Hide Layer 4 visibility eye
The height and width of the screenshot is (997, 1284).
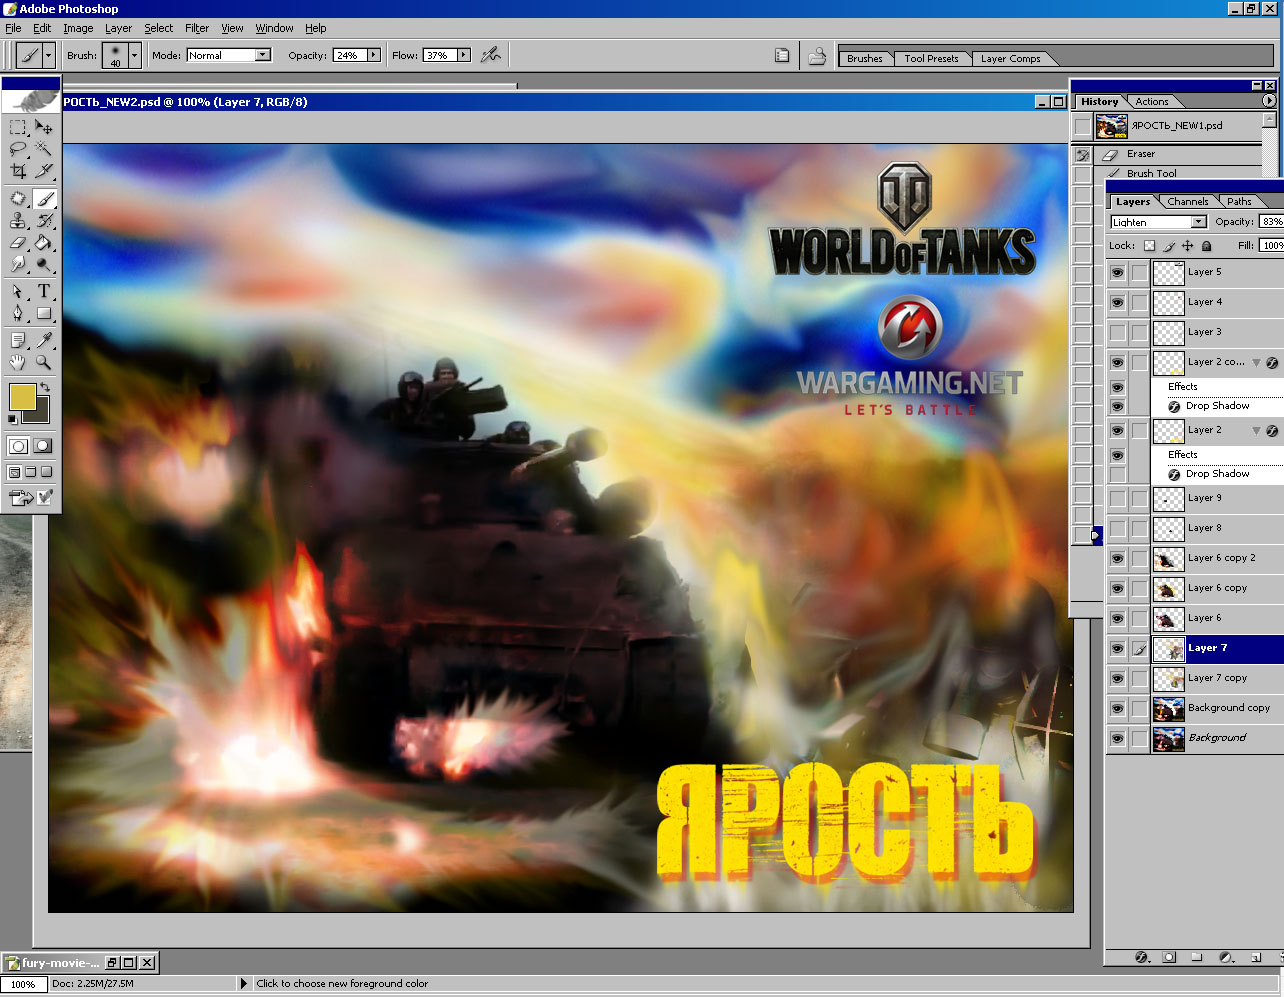(x=1117, y=302)
